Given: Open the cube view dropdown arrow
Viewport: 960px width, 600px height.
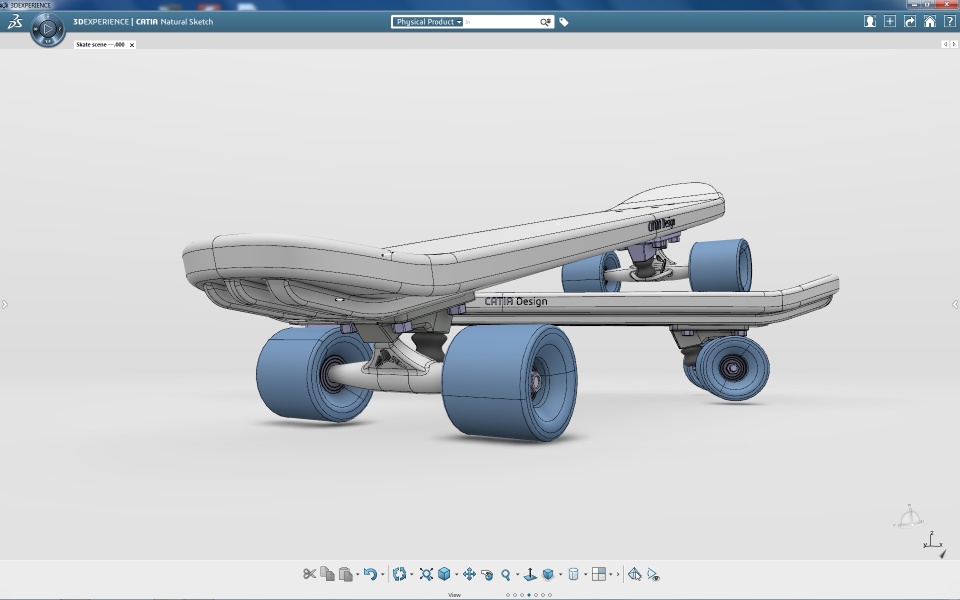Looking at the screenshot, I should tap(456, 574).
